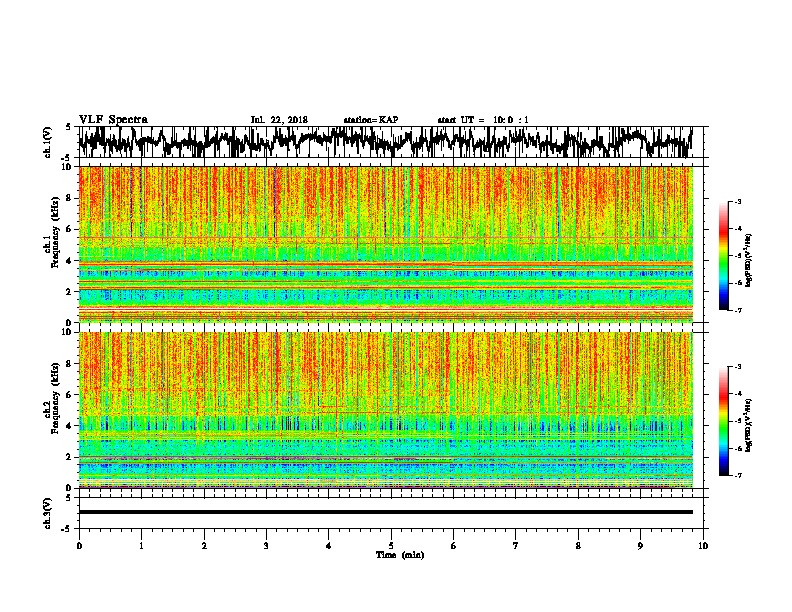Click the ch.1 waveform trace panel

pos(391,142)
